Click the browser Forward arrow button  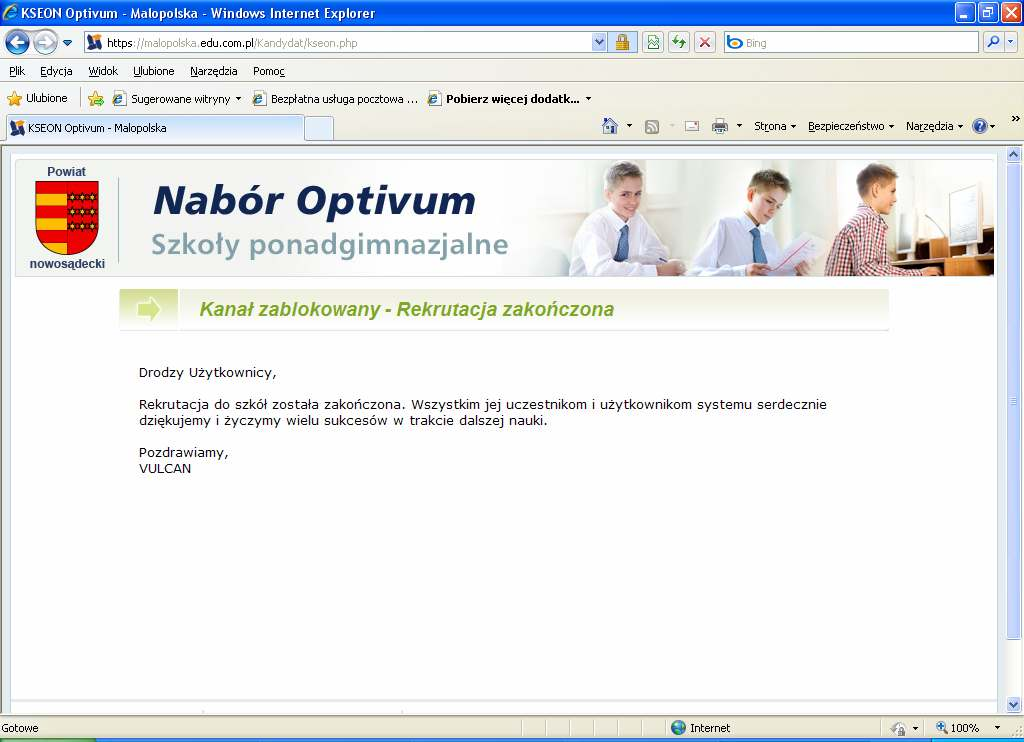(45, 43)
